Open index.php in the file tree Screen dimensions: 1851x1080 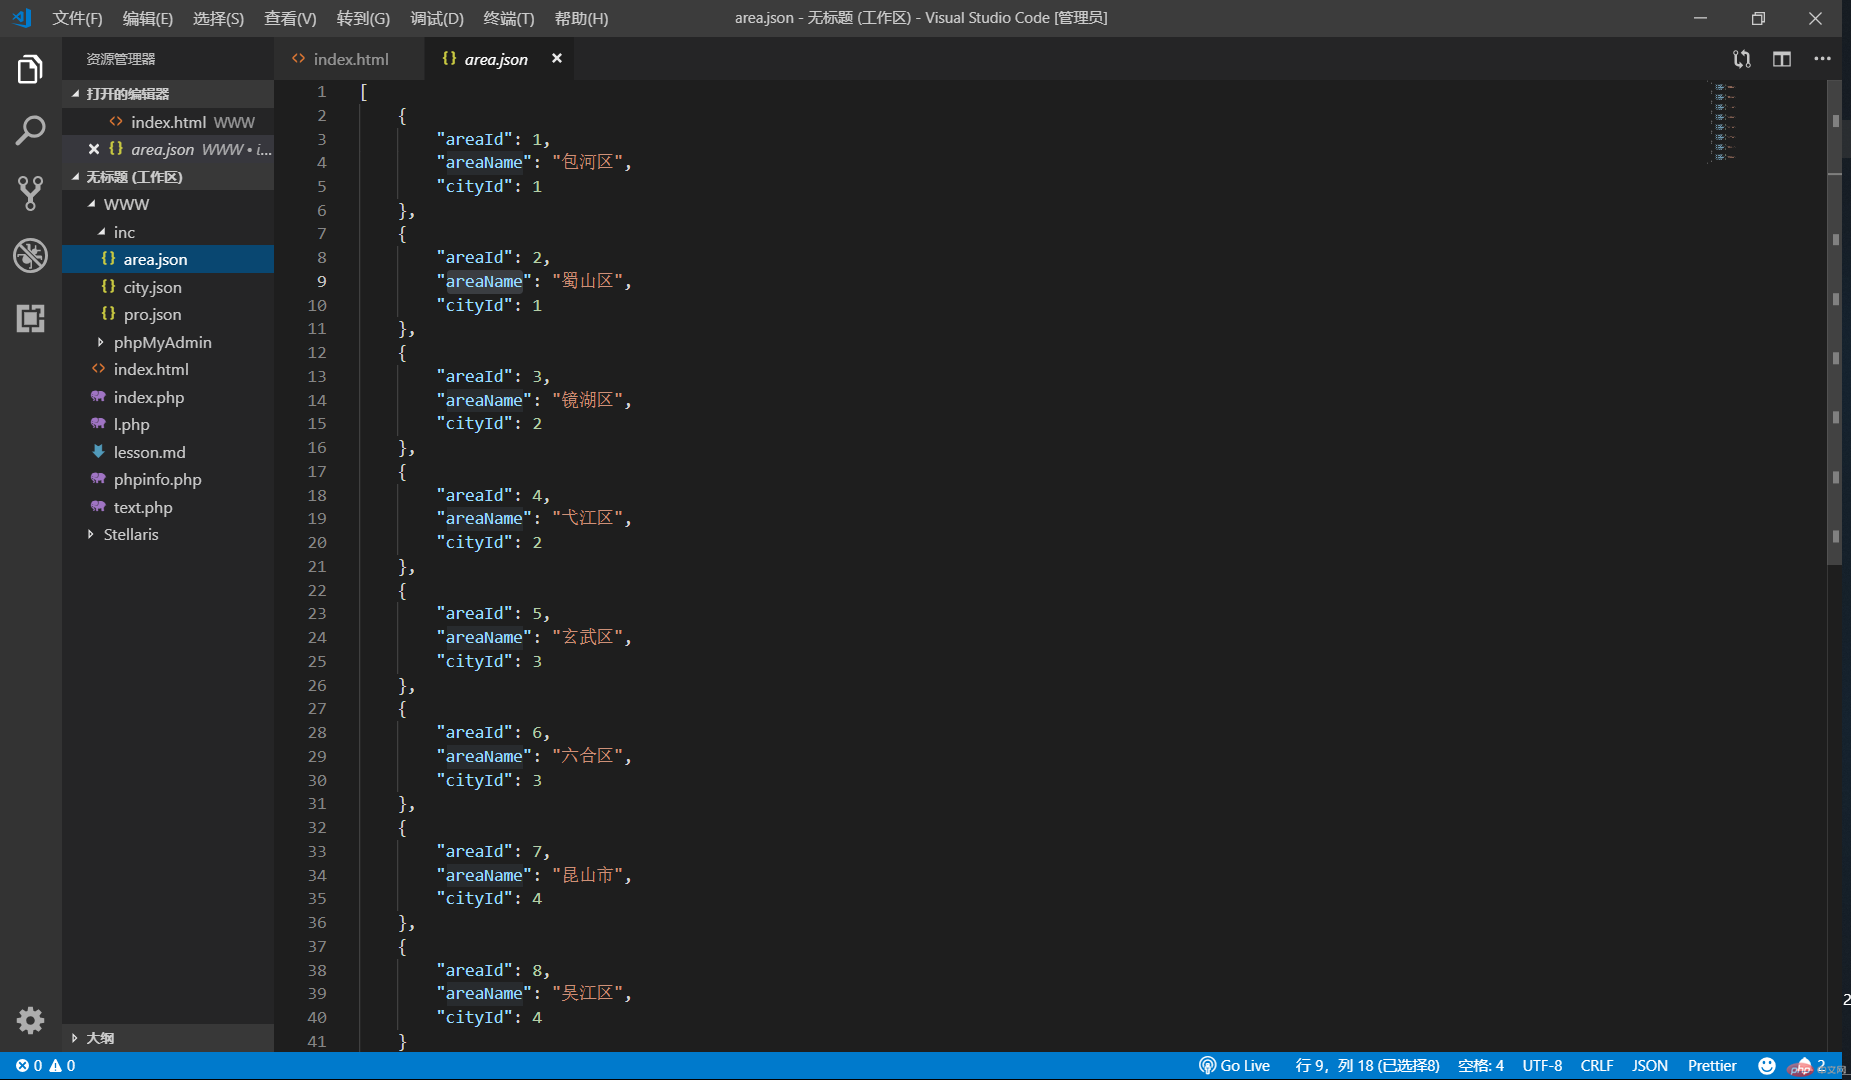pos(168,397)
